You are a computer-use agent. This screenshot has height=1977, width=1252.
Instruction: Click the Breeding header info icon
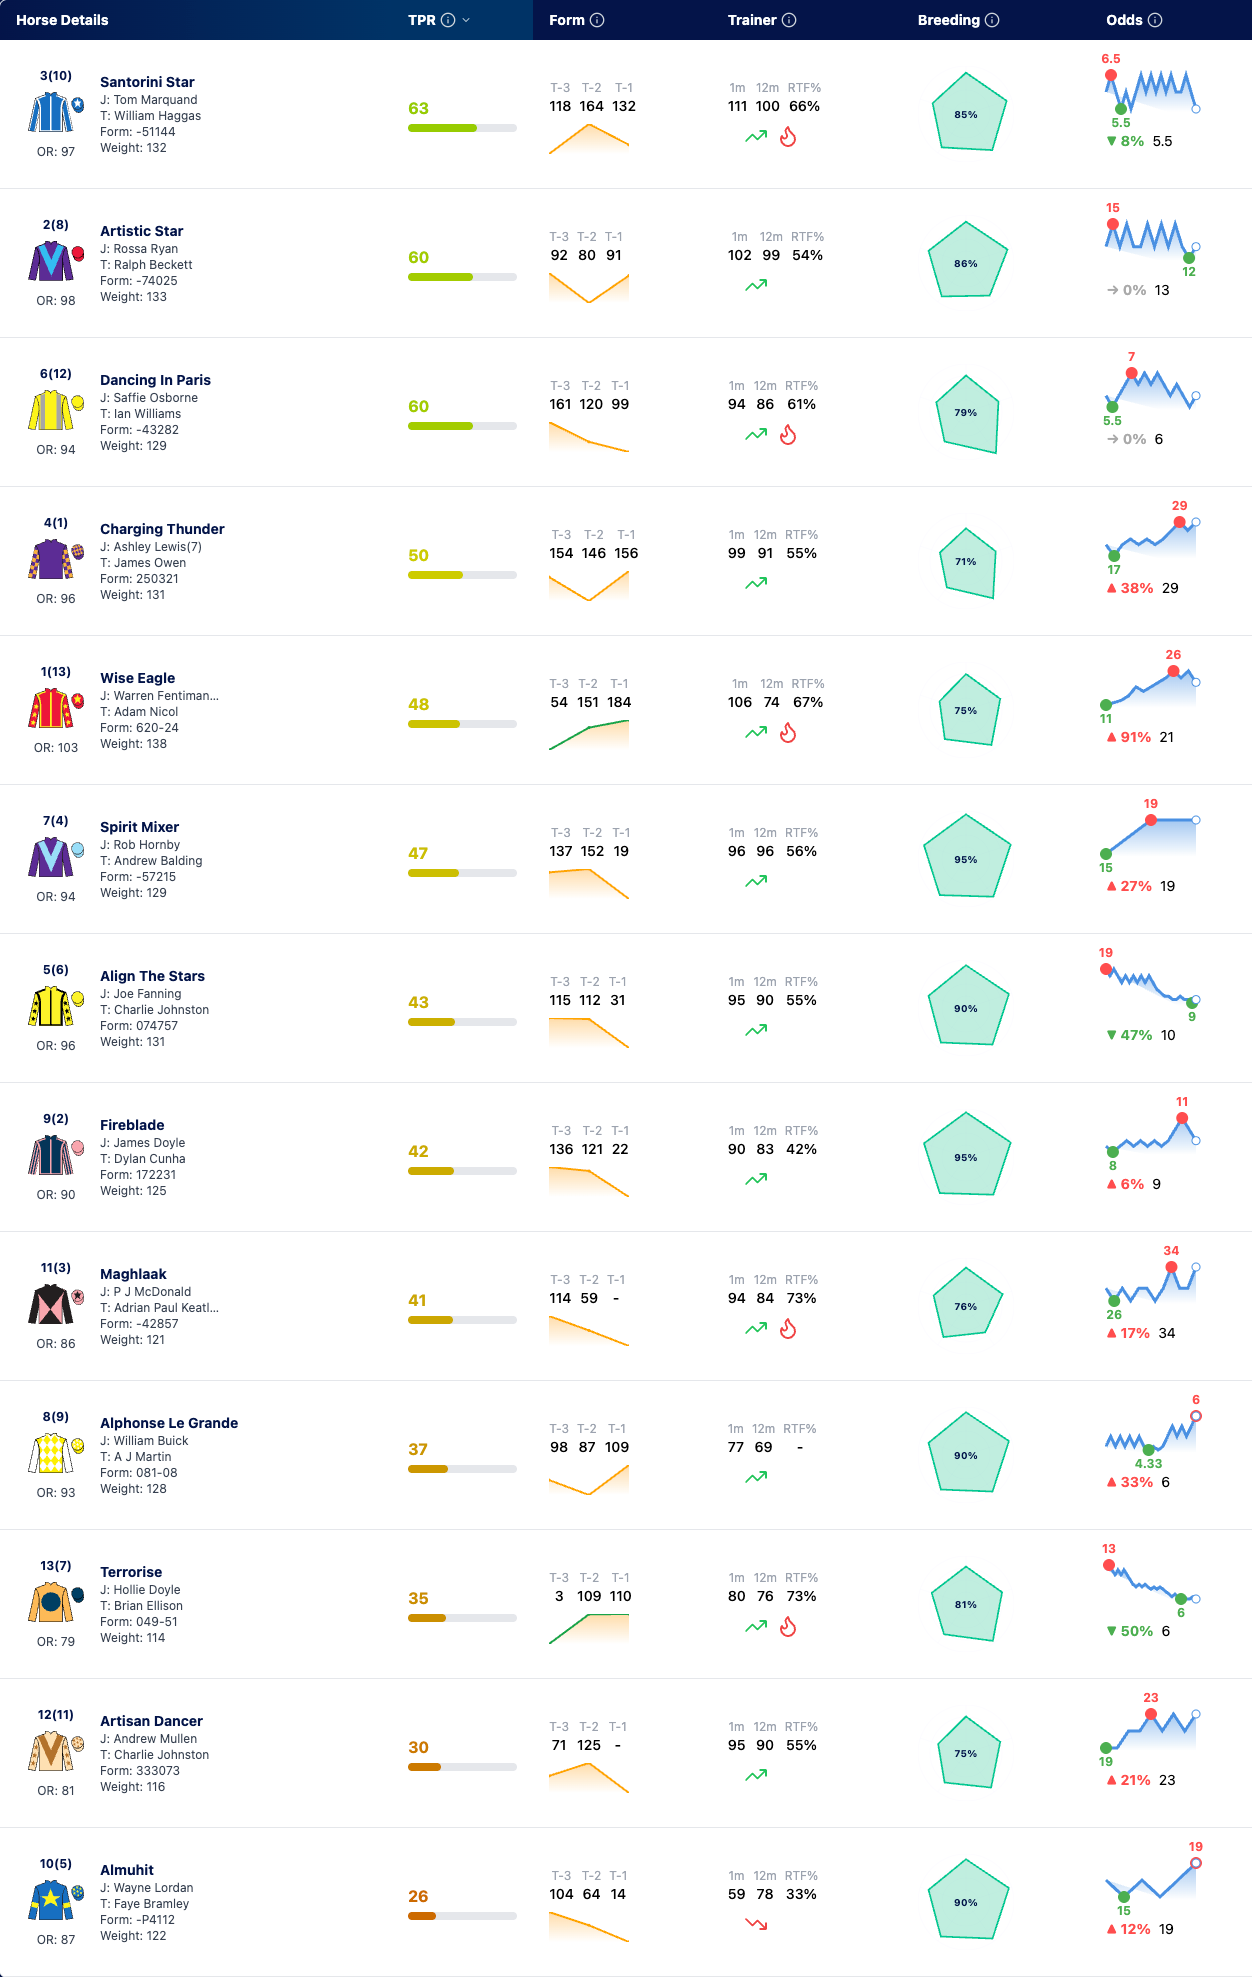(992, 20)
